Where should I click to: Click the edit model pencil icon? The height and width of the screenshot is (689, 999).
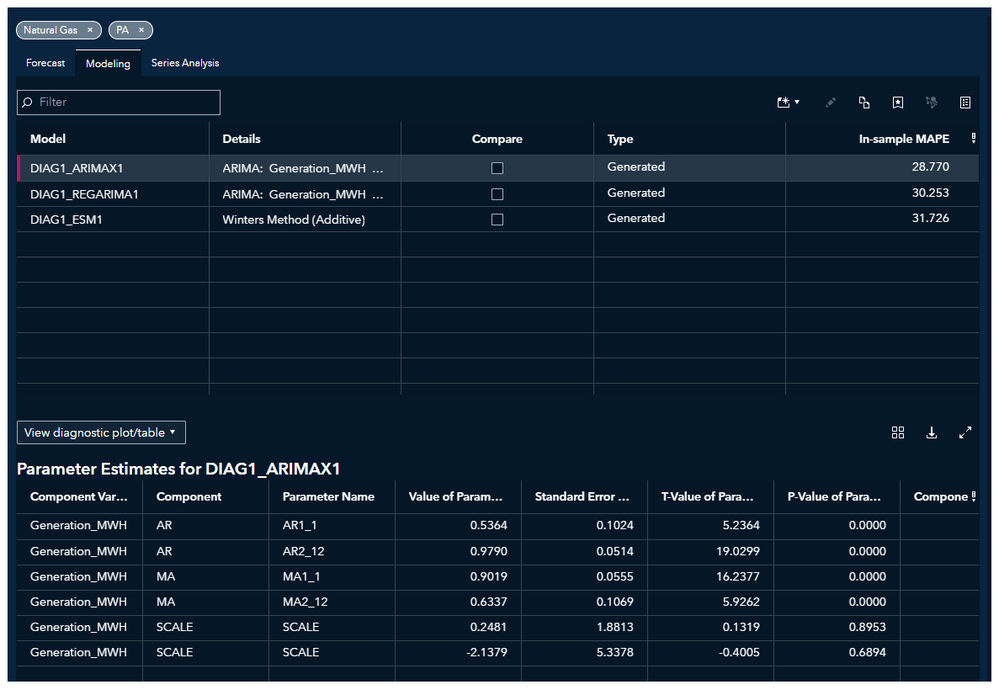(830, 102)
